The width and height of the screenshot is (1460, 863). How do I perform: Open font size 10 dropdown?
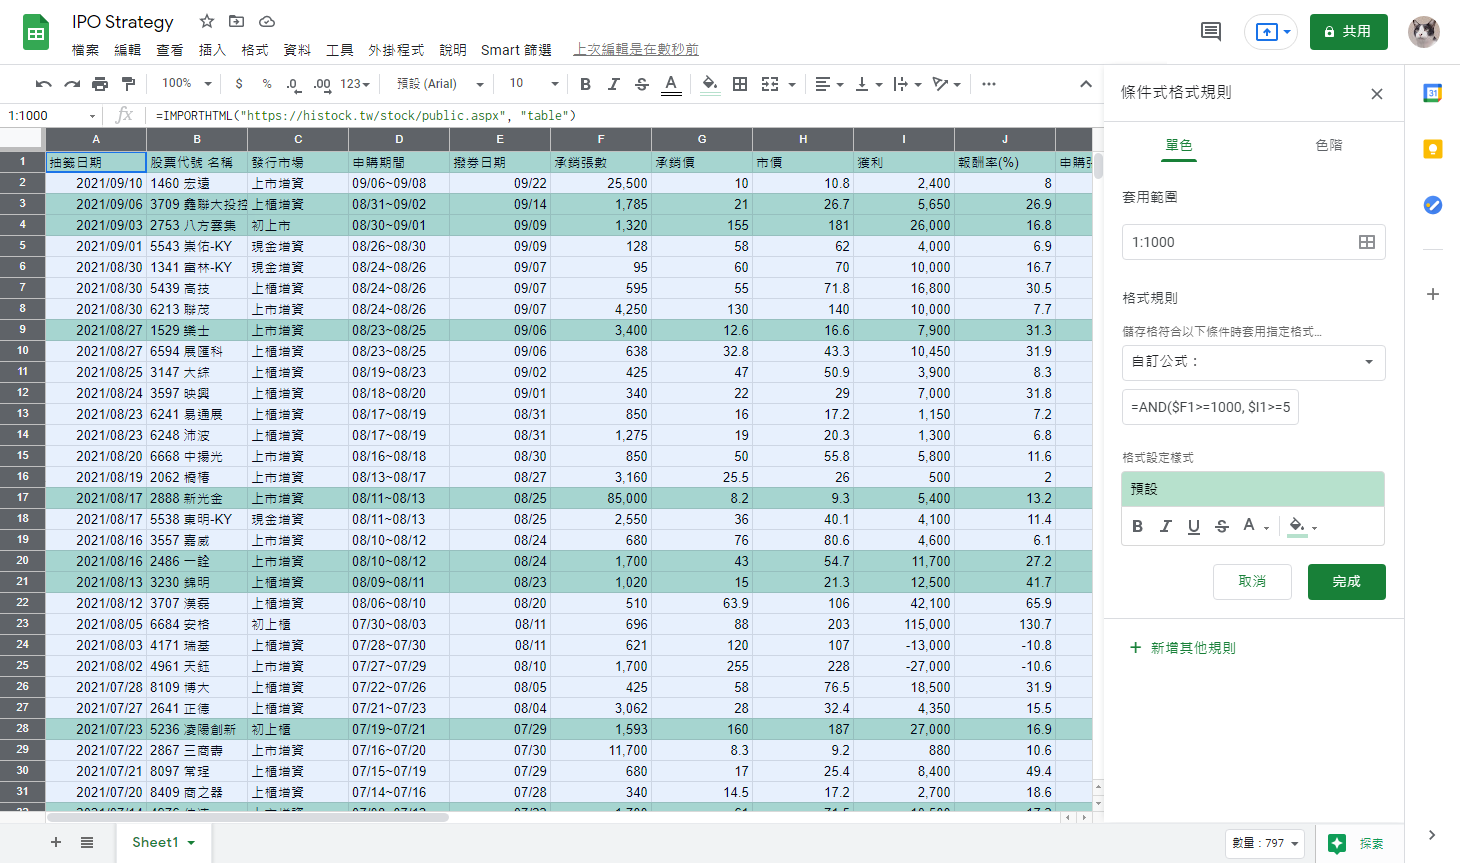[x=534, y=84]
